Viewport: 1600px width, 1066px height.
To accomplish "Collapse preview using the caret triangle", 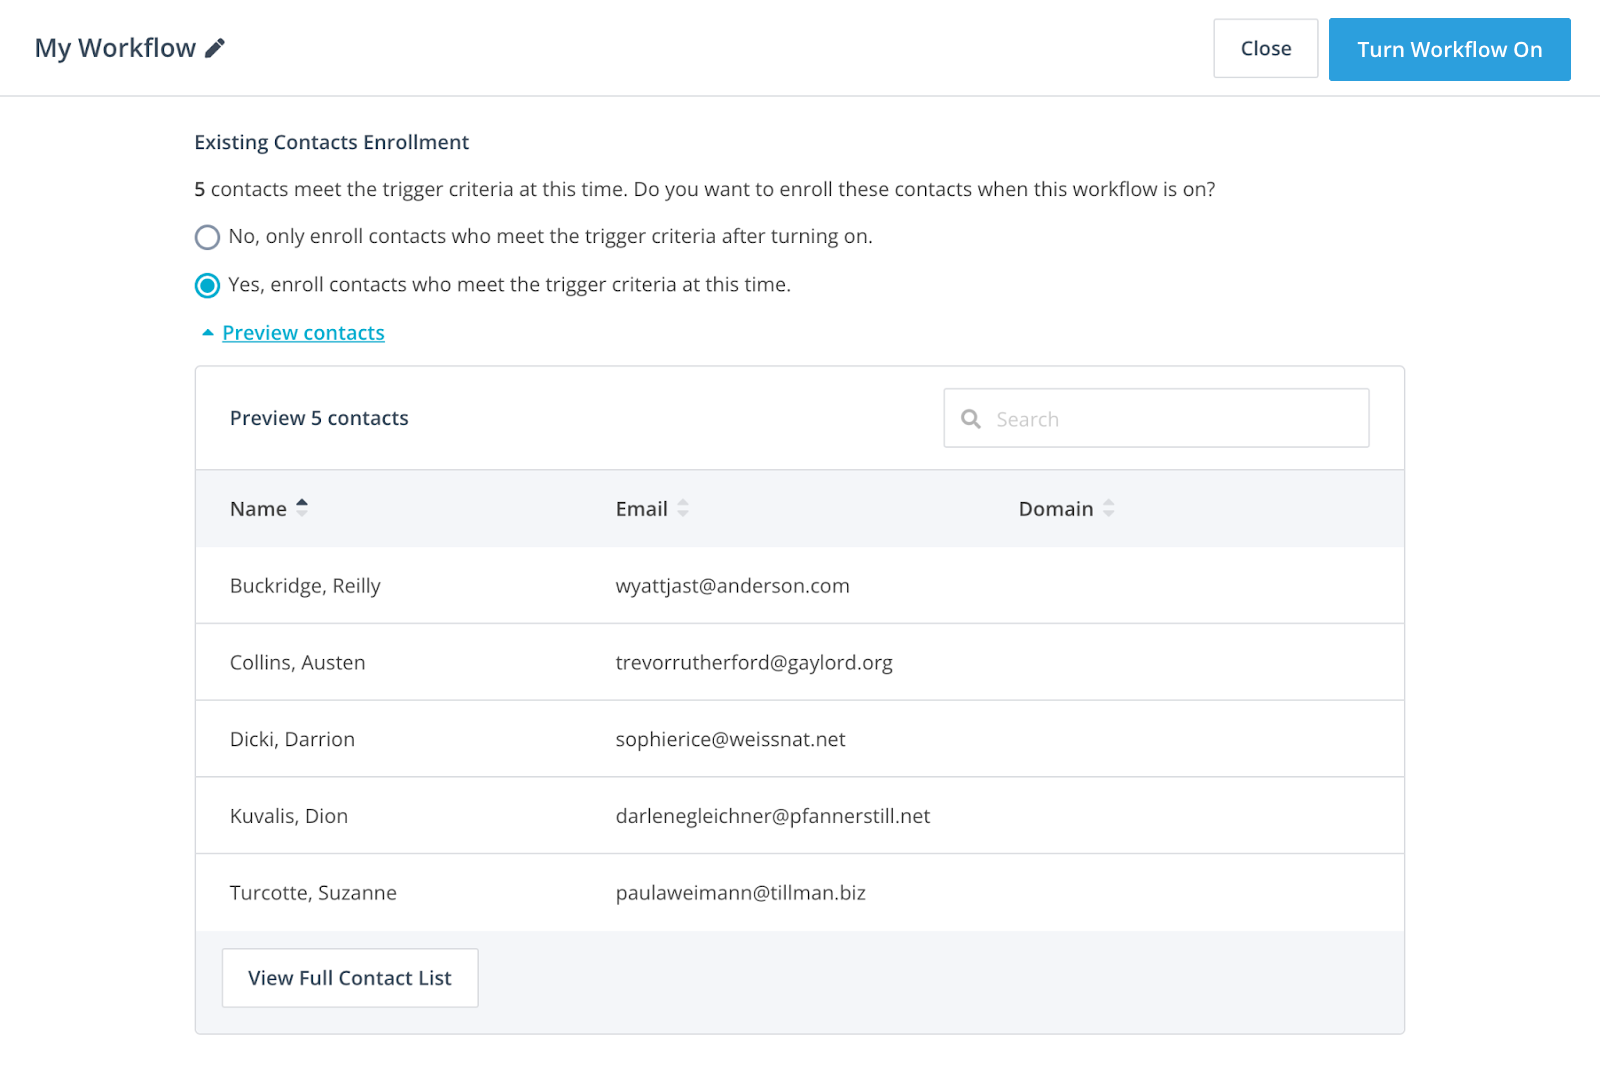I will pos(208,333).
